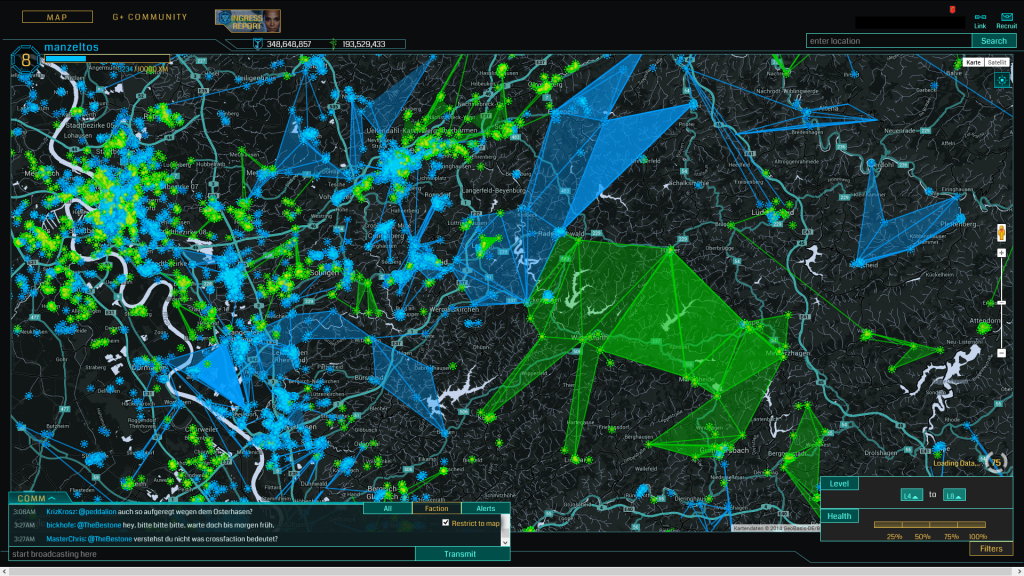The width and height of the screenshot is (1024, 576).
Task: Switch map view to Karte
Action: pyautogui.click(x=973, y=63)
